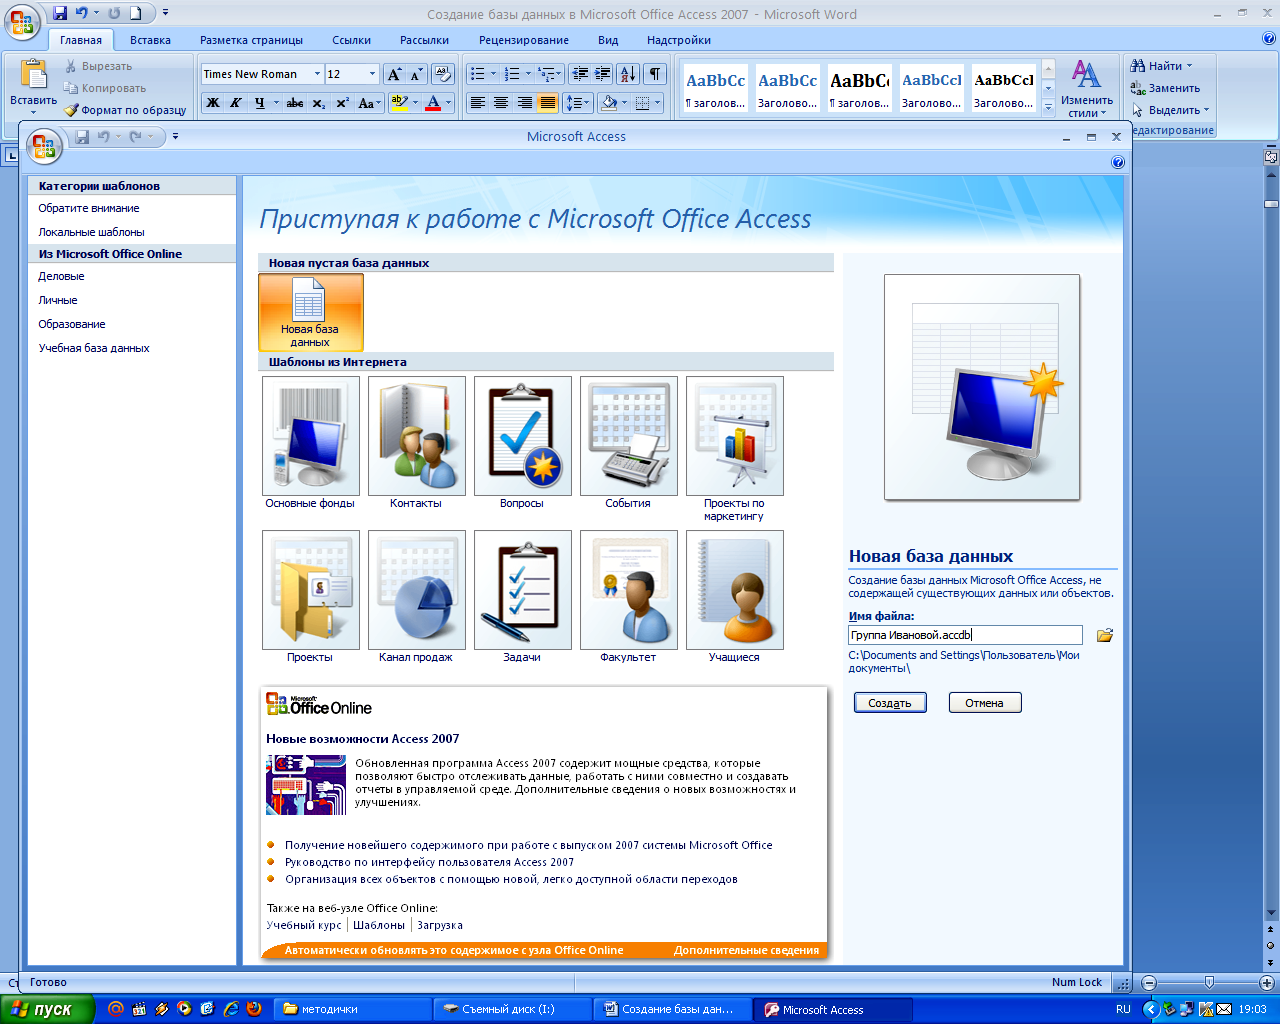This screenshot has height=1024, width=1280.
Task: Open Access help question mark icon
Action: [1118, 162]
